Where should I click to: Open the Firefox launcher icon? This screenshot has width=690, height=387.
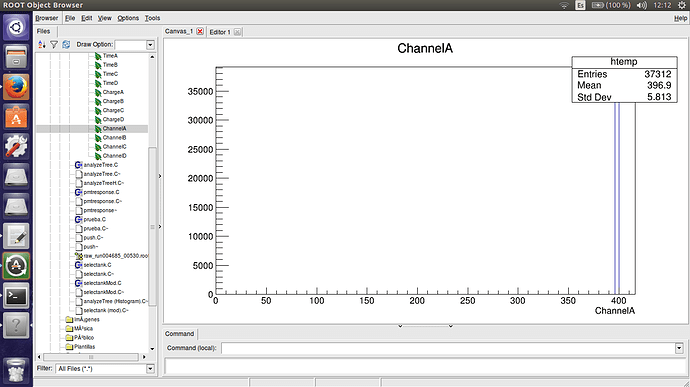(x=16, y=87)
